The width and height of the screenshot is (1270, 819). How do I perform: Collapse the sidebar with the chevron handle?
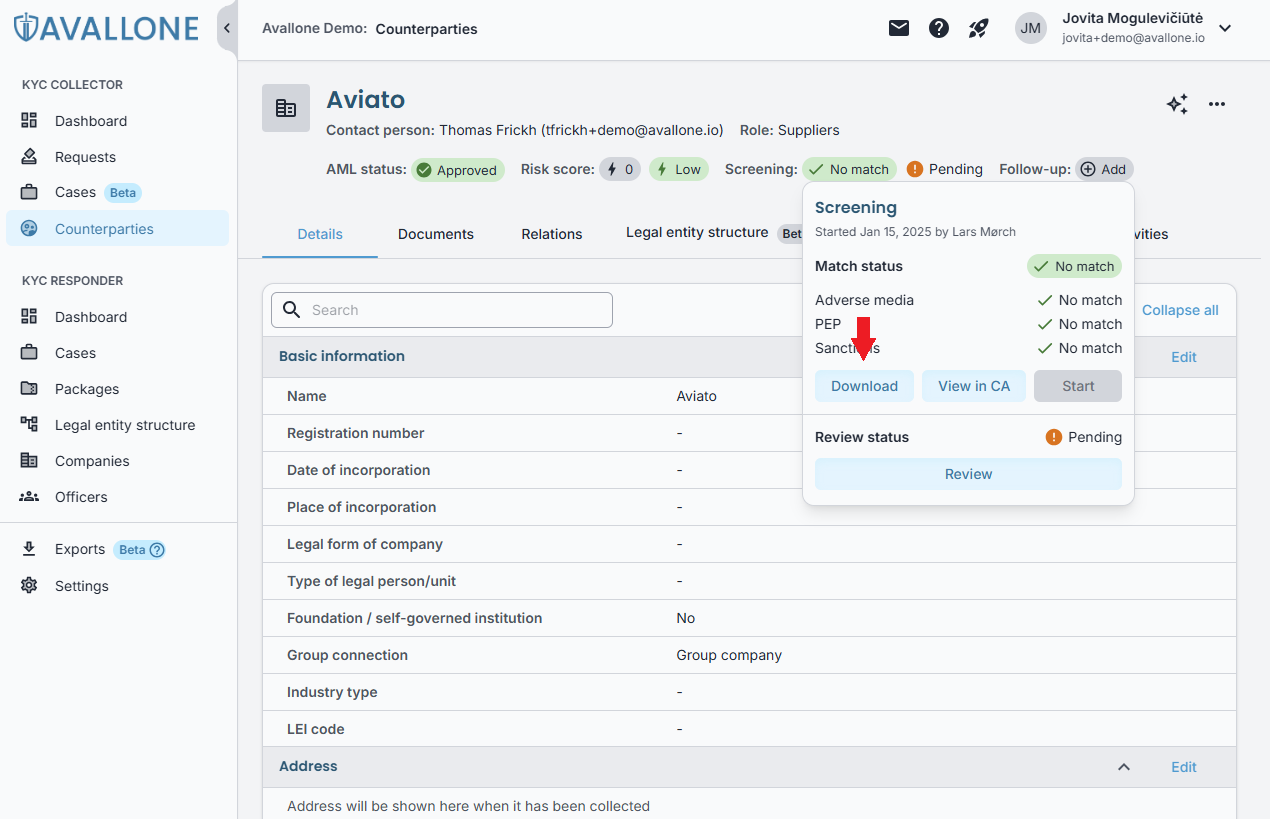[x=227, y=28]
